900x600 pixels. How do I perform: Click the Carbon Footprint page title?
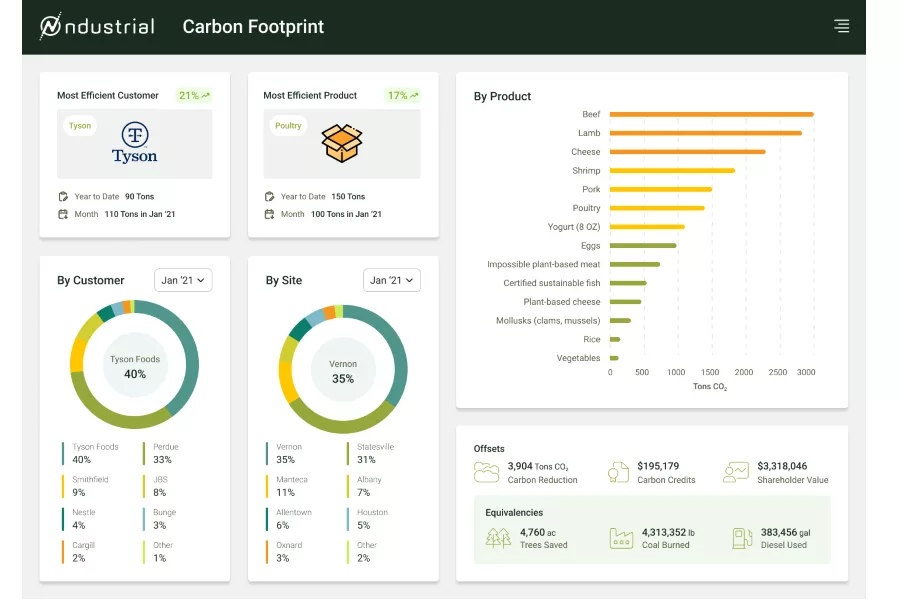tap(253, 27)
